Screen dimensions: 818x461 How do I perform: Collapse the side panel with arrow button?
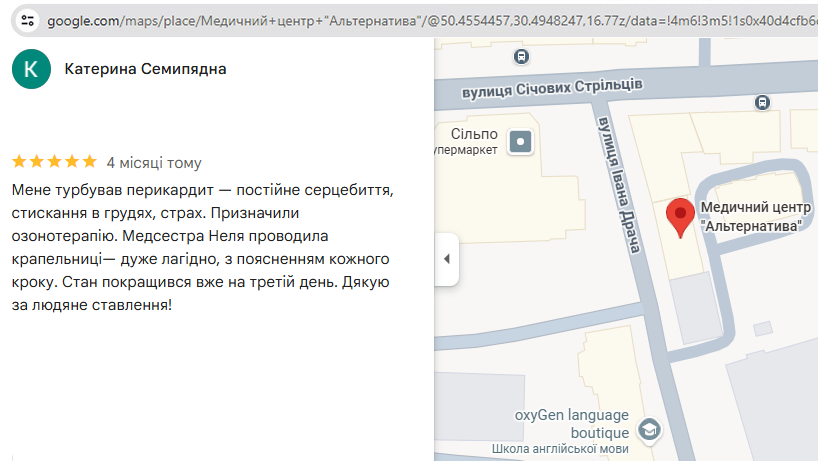click(446, 259)
